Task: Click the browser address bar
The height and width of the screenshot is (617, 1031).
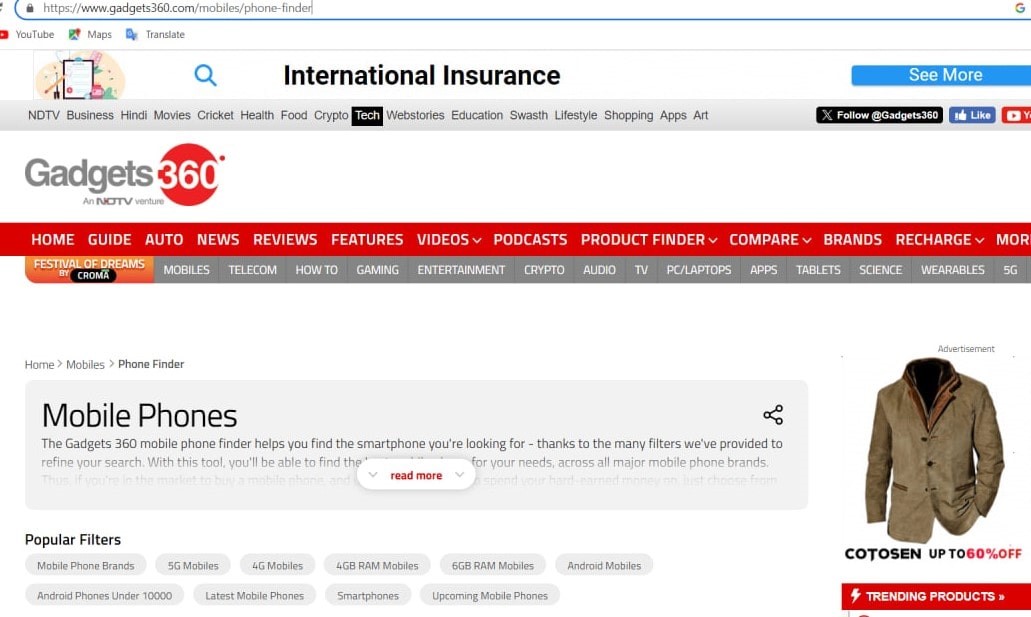Action: click(500, 8)
